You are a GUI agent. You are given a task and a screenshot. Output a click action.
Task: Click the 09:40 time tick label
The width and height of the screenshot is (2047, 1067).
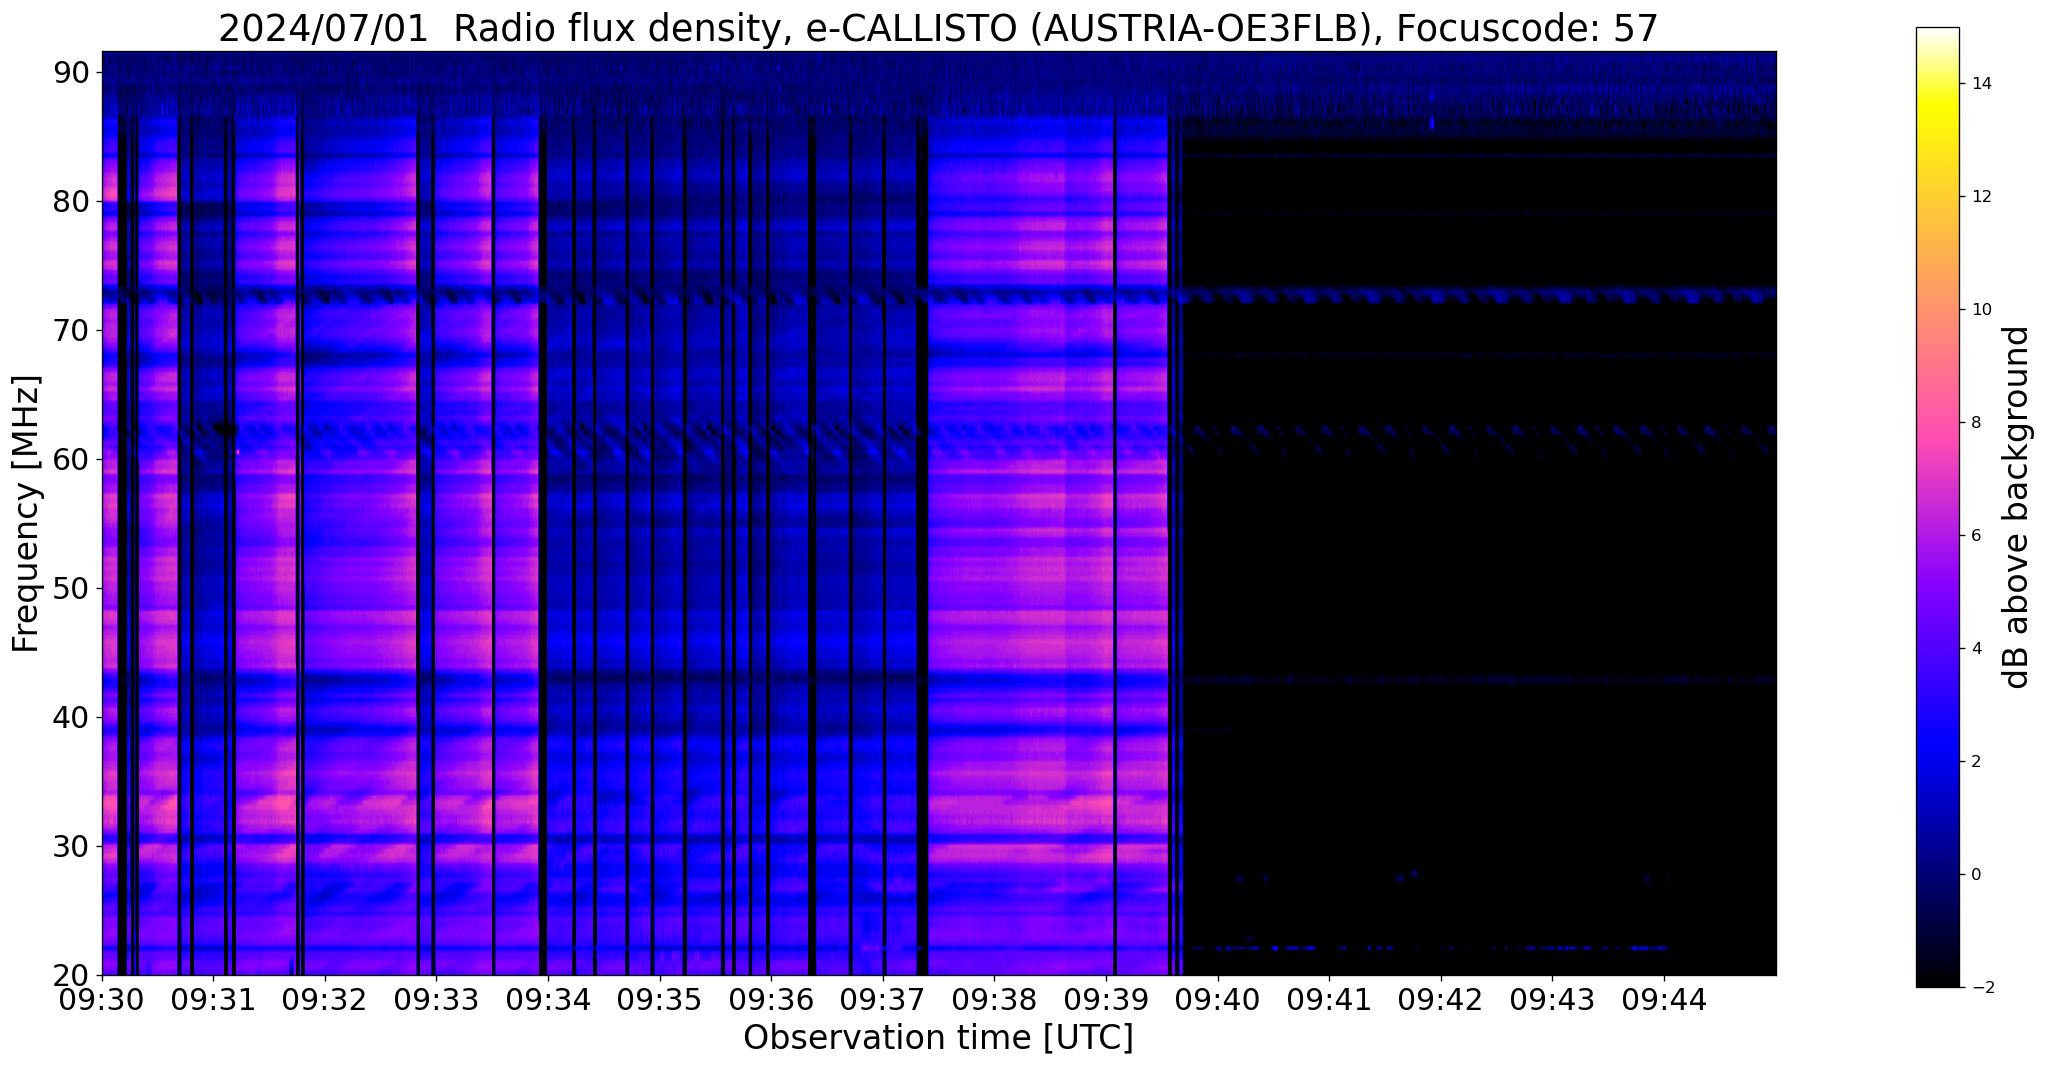(1218, 1000)
